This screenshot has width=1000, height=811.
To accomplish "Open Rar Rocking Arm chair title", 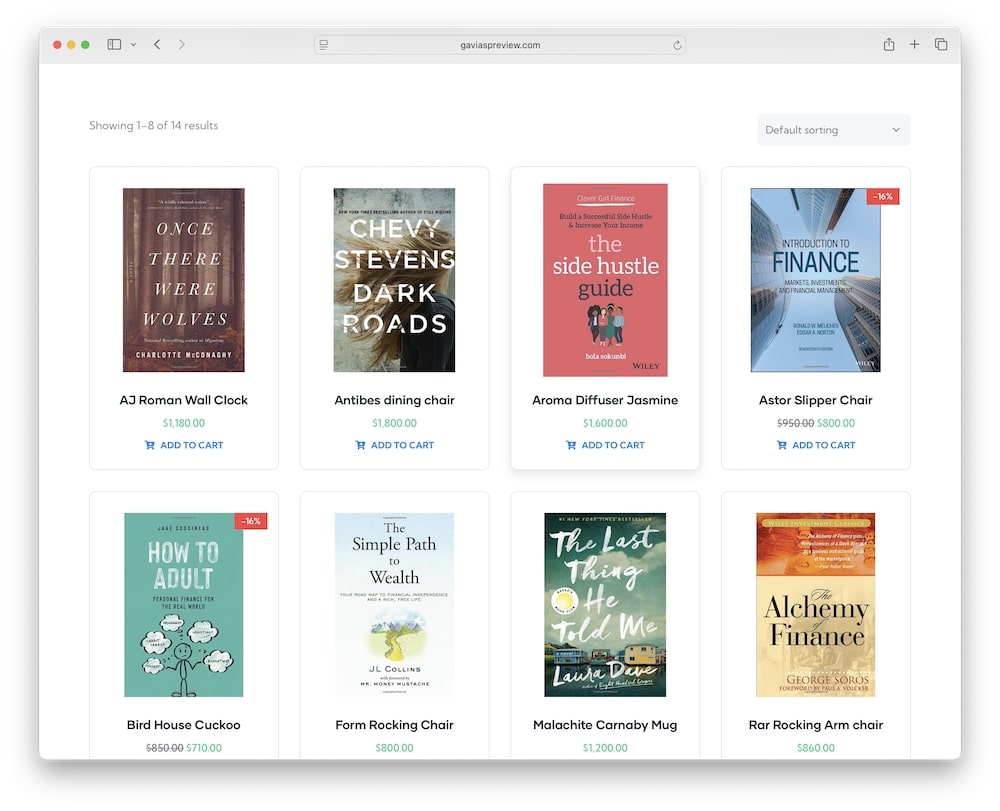I will point(816,725).
